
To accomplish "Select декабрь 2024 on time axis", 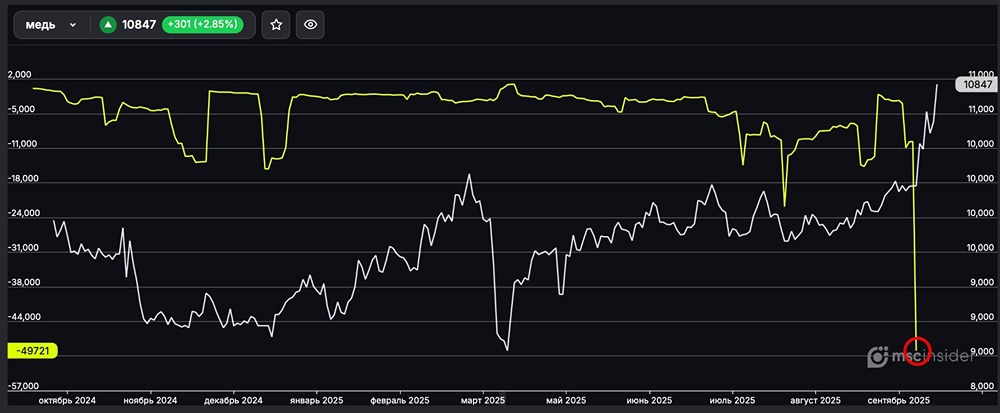I will click(x=232, y=398).
